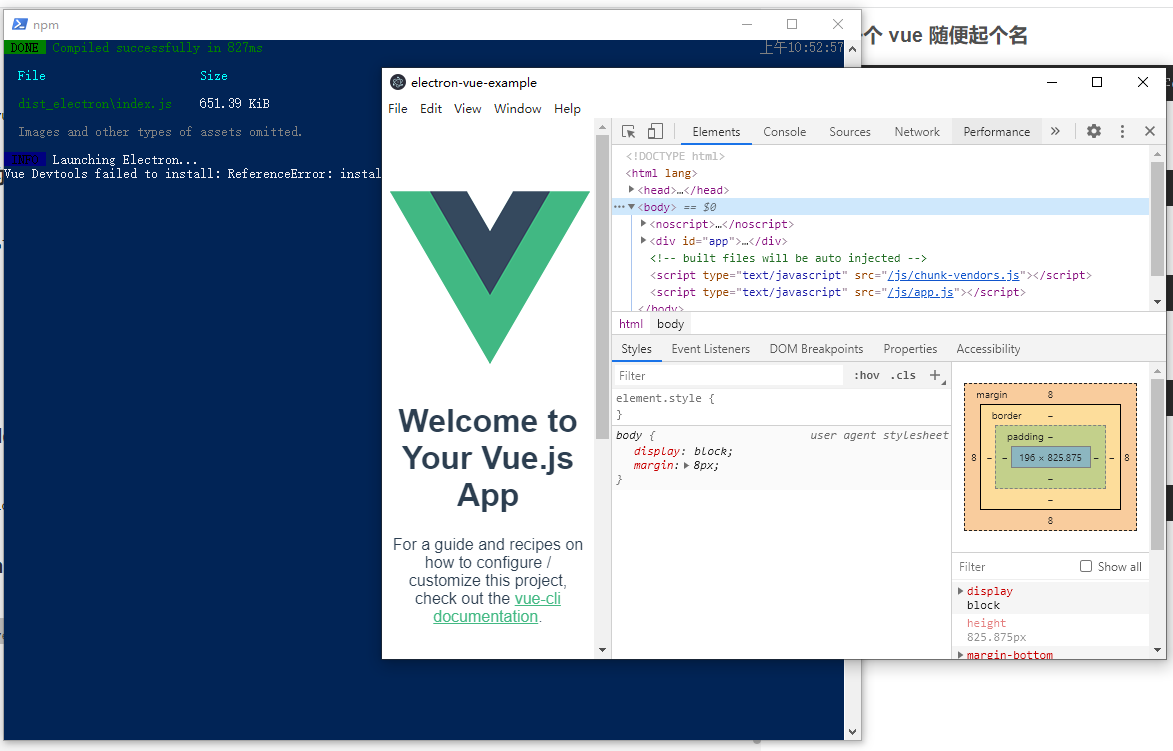Enable the Show all checkbox

pyautogui.click(x=1085, y=566)
